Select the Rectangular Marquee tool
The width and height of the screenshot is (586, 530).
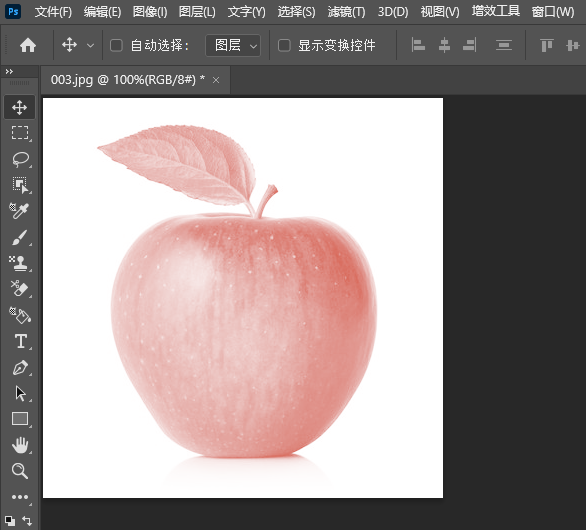[20, 133]
